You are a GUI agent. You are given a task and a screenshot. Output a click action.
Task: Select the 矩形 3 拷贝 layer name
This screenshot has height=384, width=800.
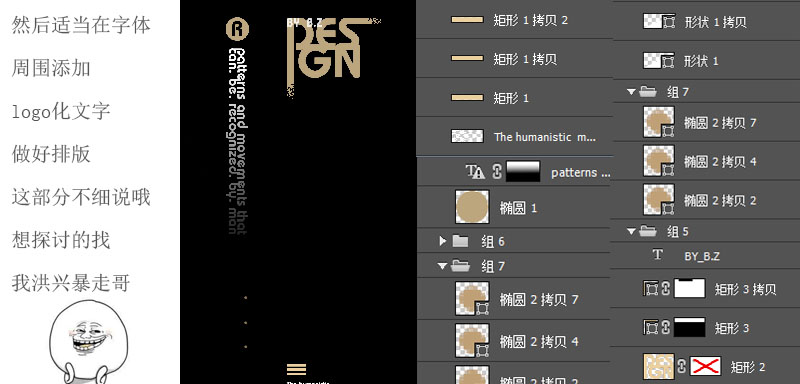[x=745, y=289]
